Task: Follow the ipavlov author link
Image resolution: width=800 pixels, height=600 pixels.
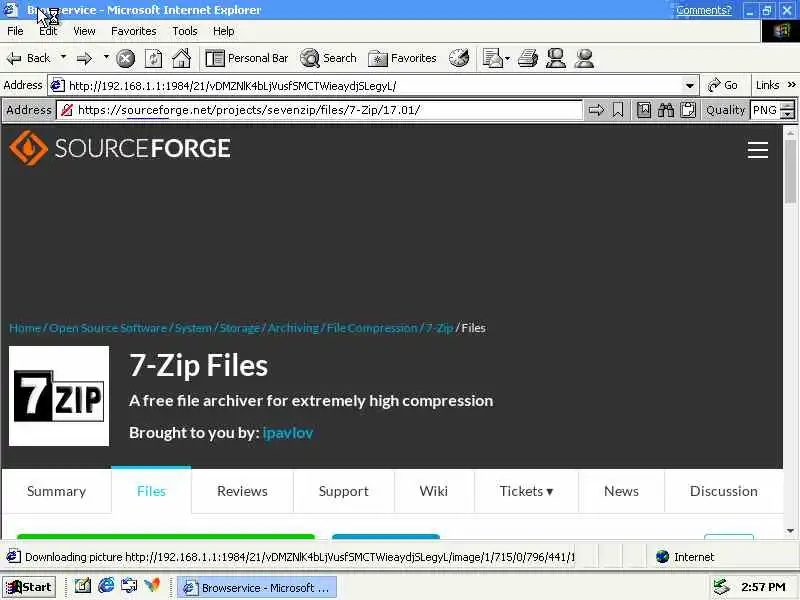Action: coord(288,433)
